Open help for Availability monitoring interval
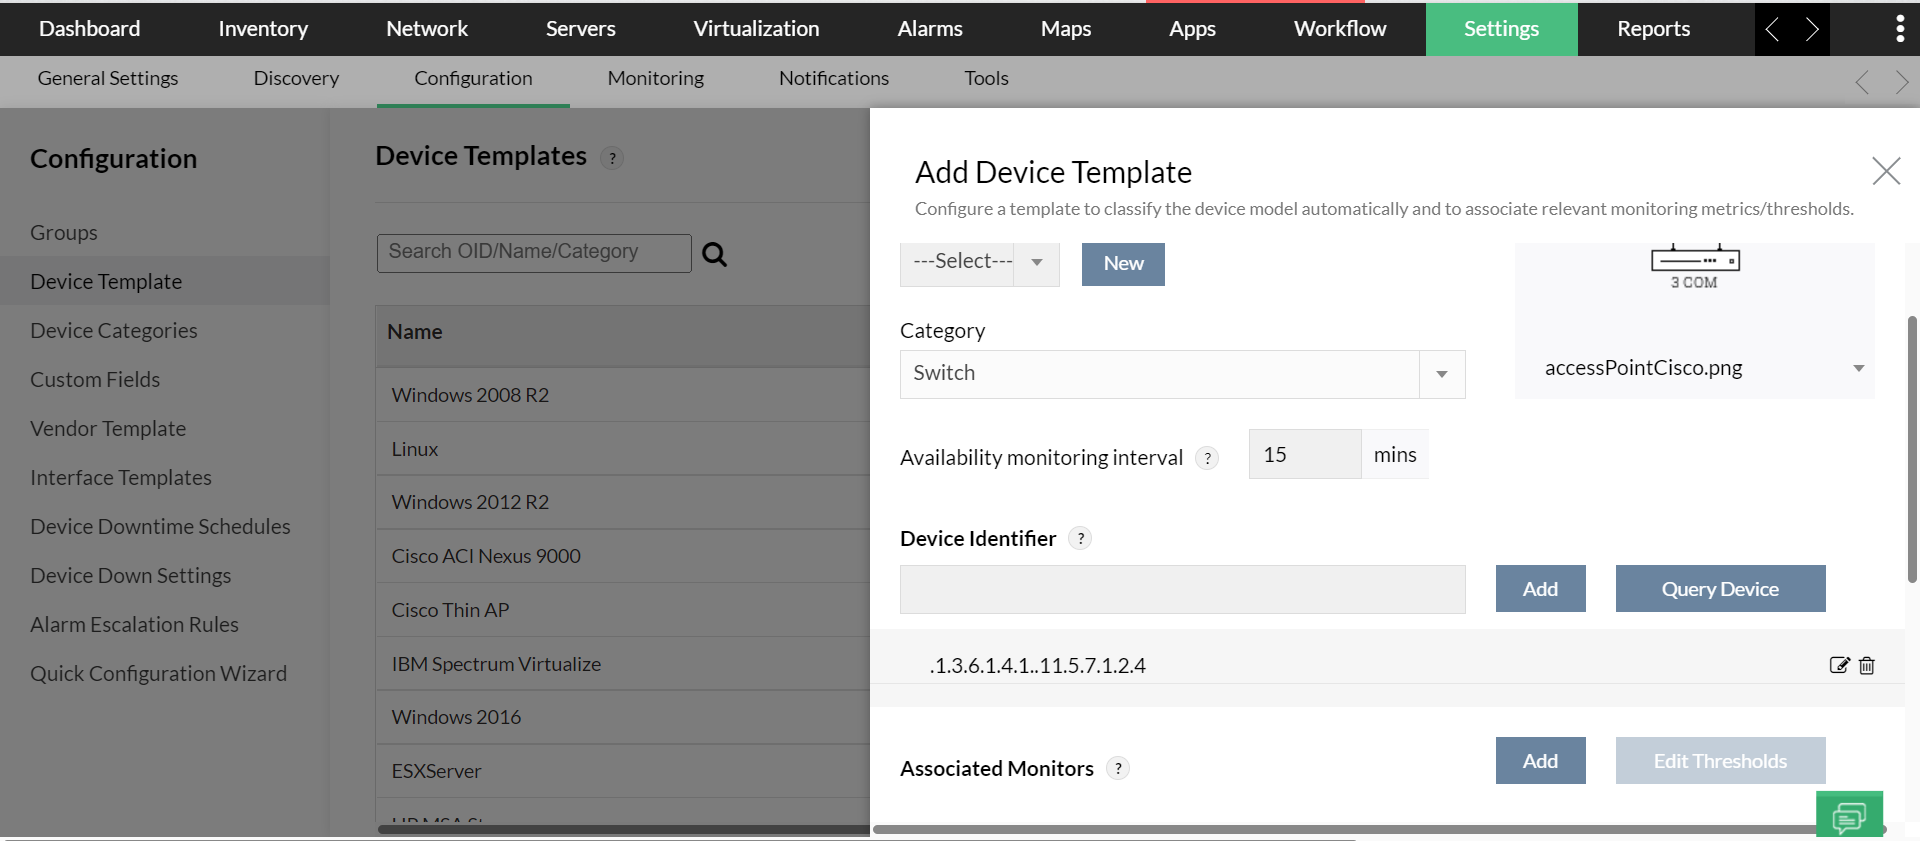The width and height of the screenshot is (1920, 841). click(1208, 458)
